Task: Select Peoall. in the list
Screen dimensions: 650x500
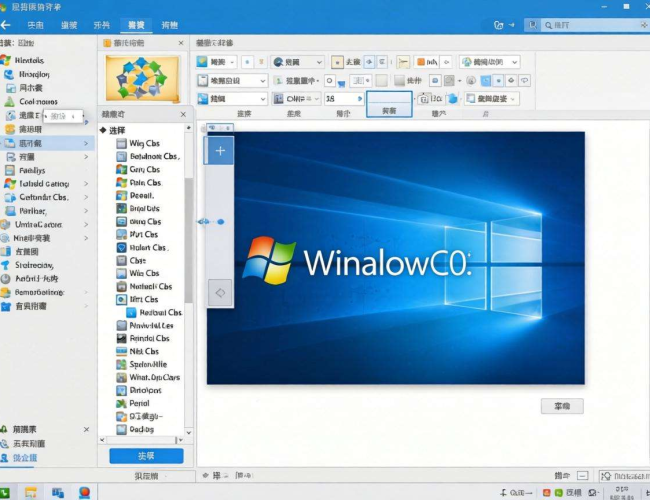Action: pos(142,195)
